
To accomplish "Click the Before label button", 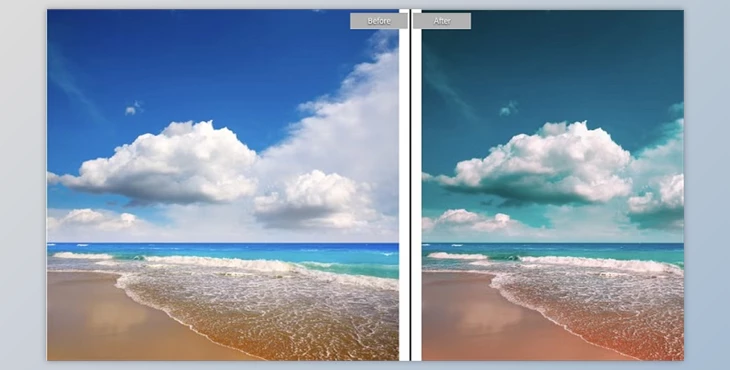I will click(379, 21).
